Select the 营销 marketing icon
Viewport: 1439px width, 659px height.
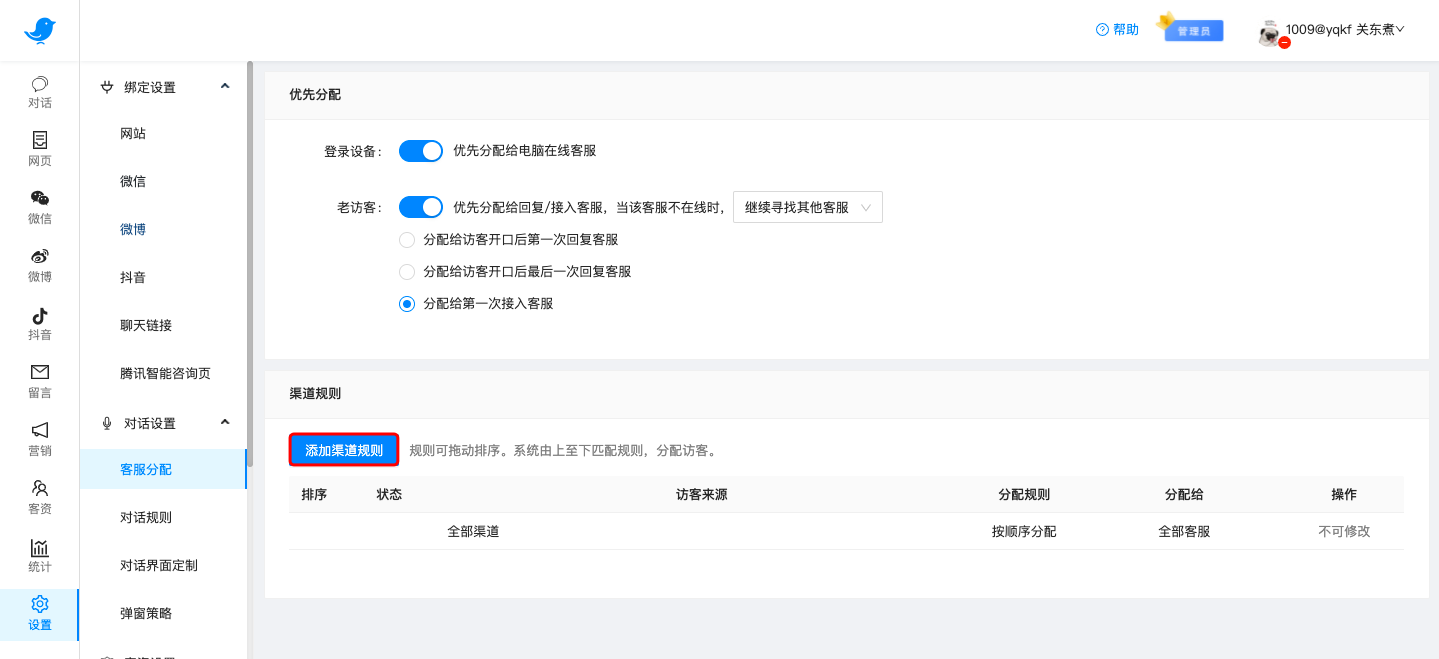tap(39, 439)
